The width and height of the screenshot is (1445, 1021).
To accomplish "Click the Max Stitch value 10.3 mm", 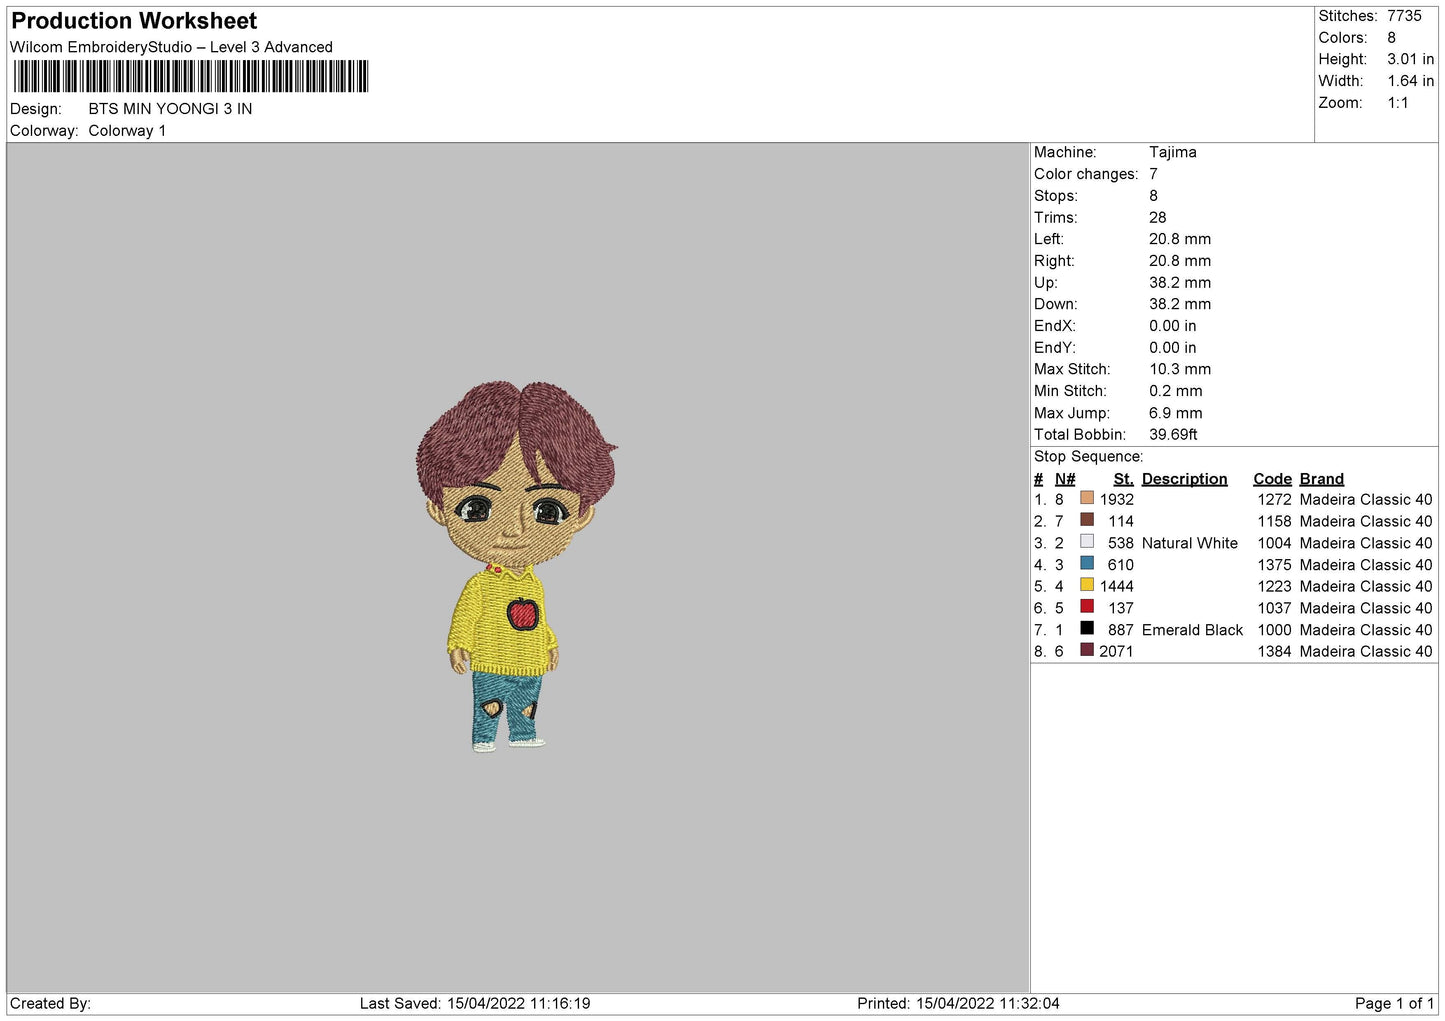I will pos(1180,369).
